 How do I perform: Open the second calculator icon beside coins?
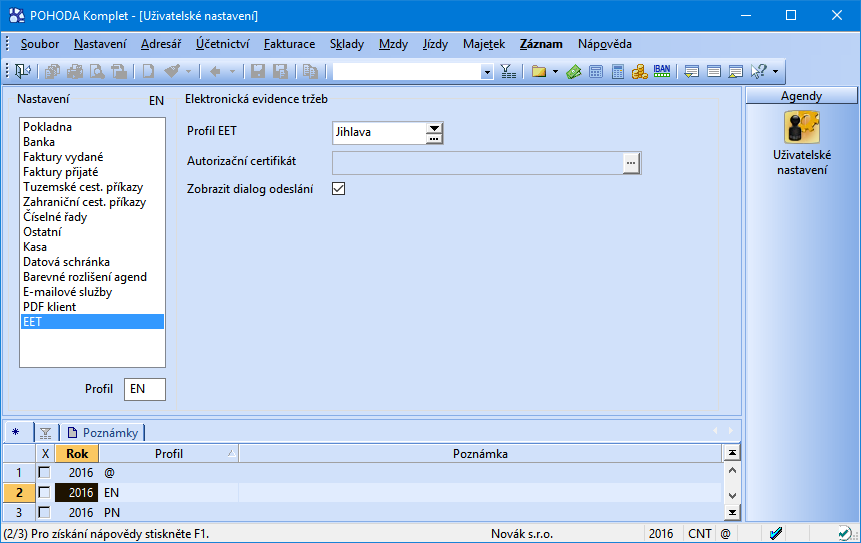(x=618, y=71)
